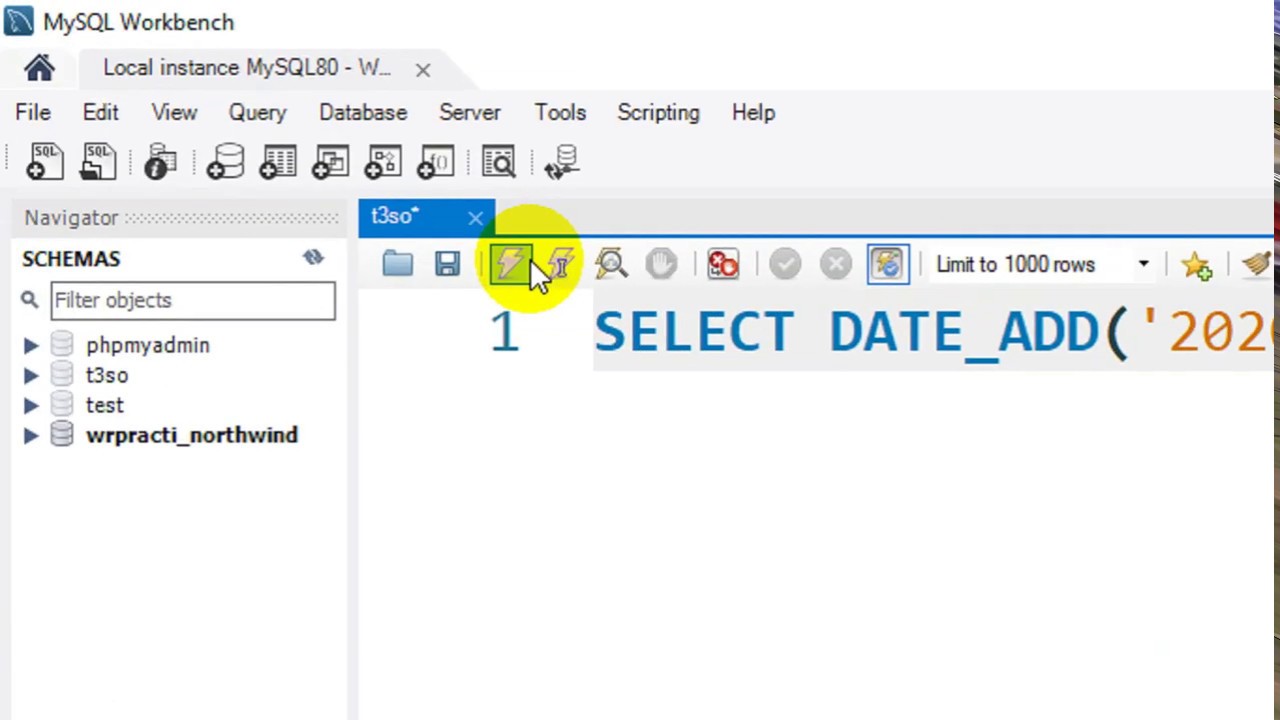Execute the query with lightning bolt
This screenshot has height=720, width=1280.
pos(510,264)
